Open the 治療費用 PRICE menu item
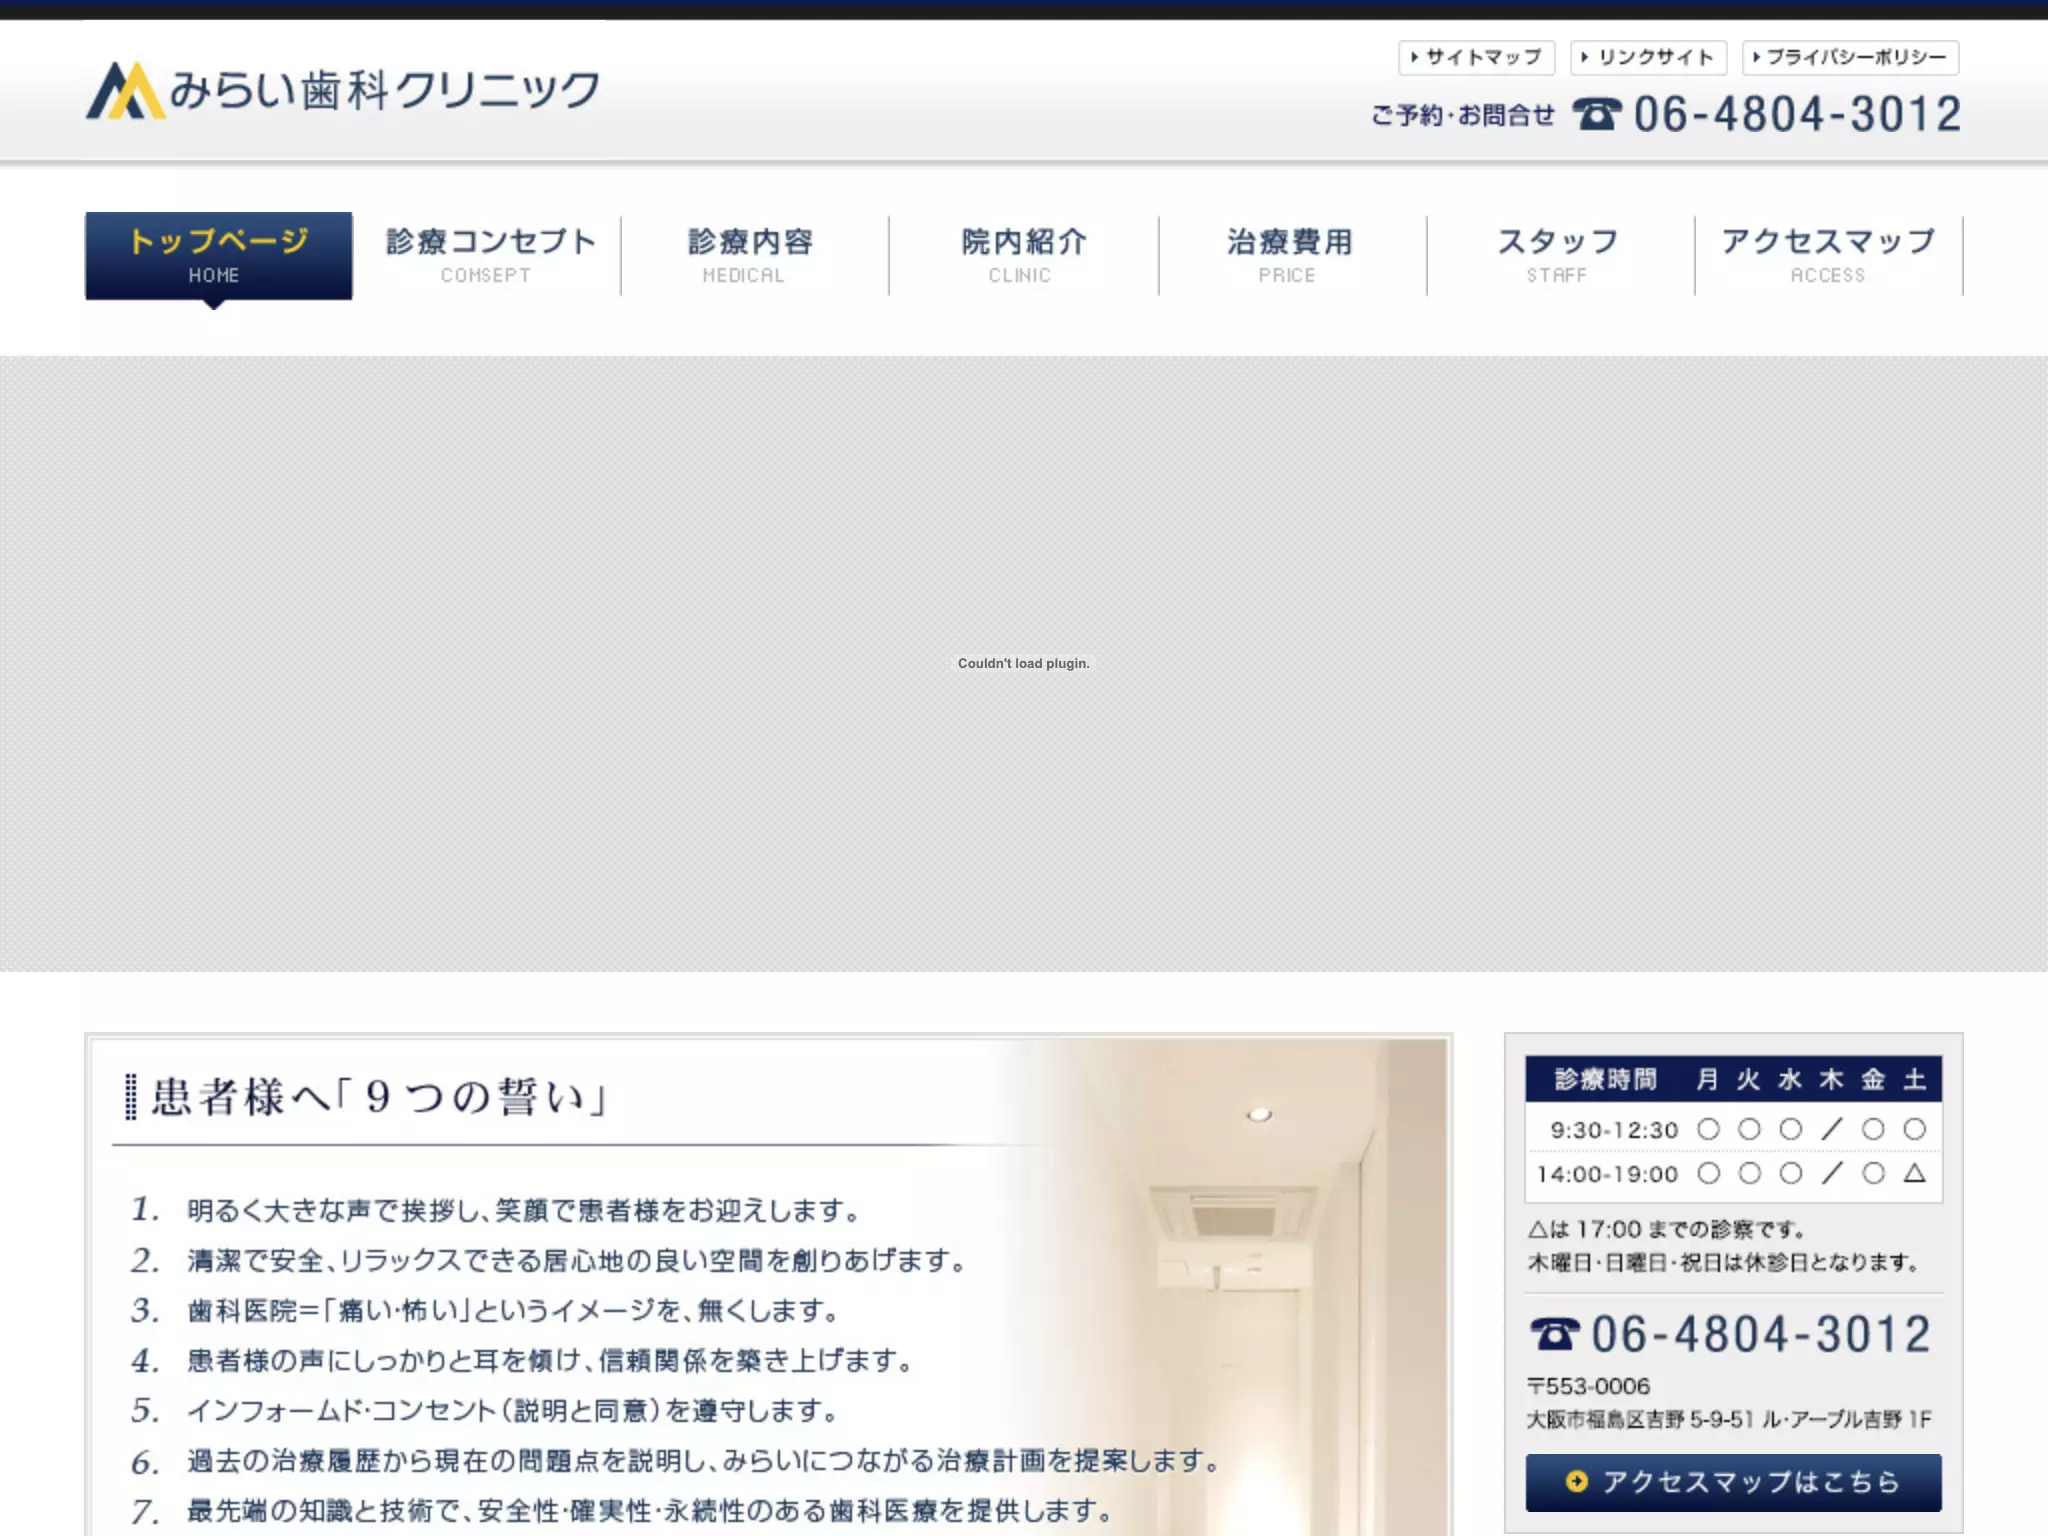 [x=1291, y=256]
